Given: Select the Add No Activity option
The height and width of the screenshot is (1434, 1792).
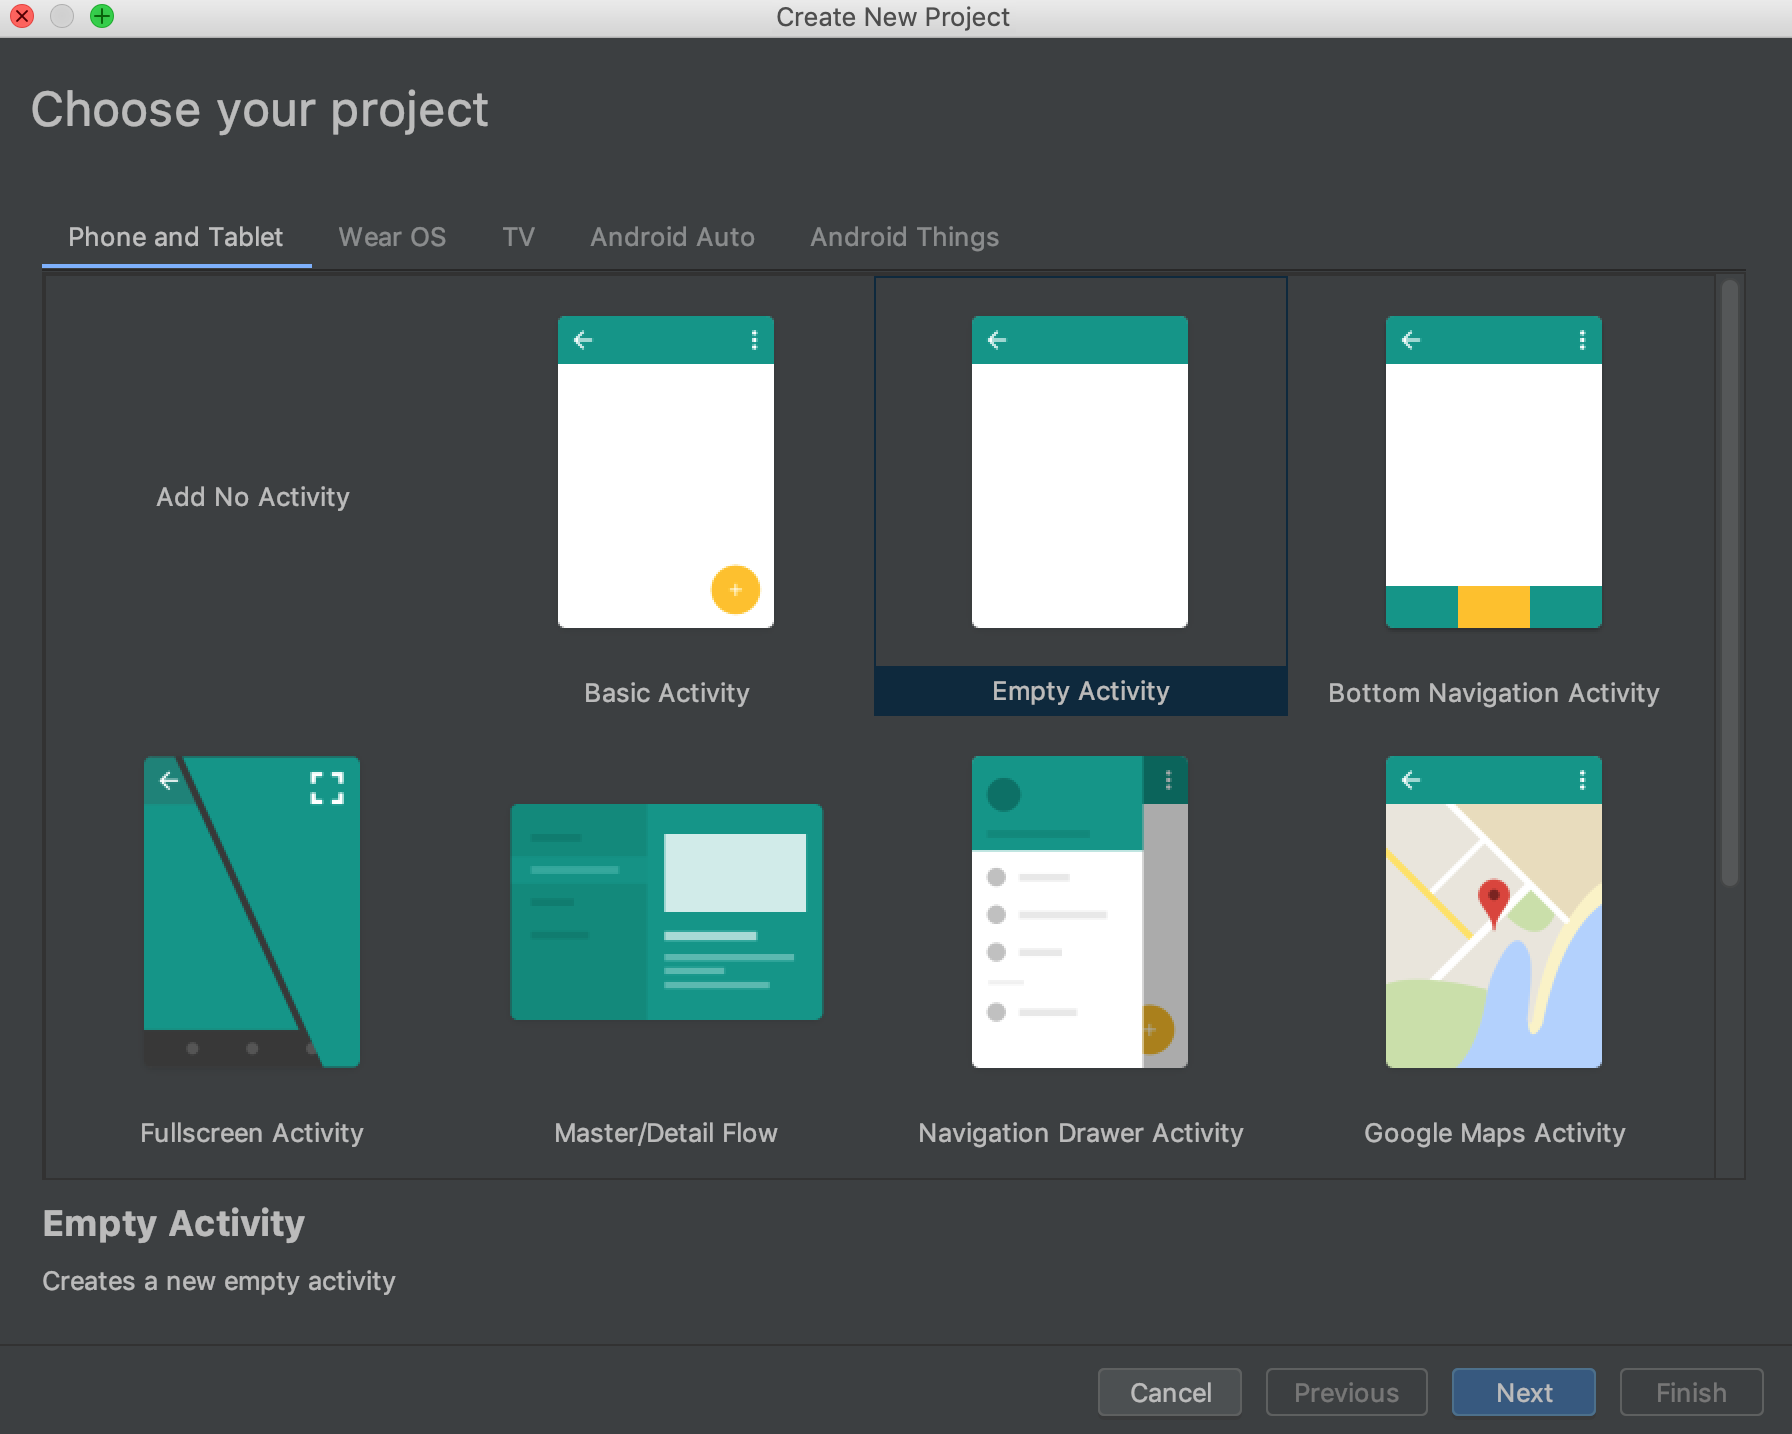Looking at the screenshot, I should tap(252, 497).
